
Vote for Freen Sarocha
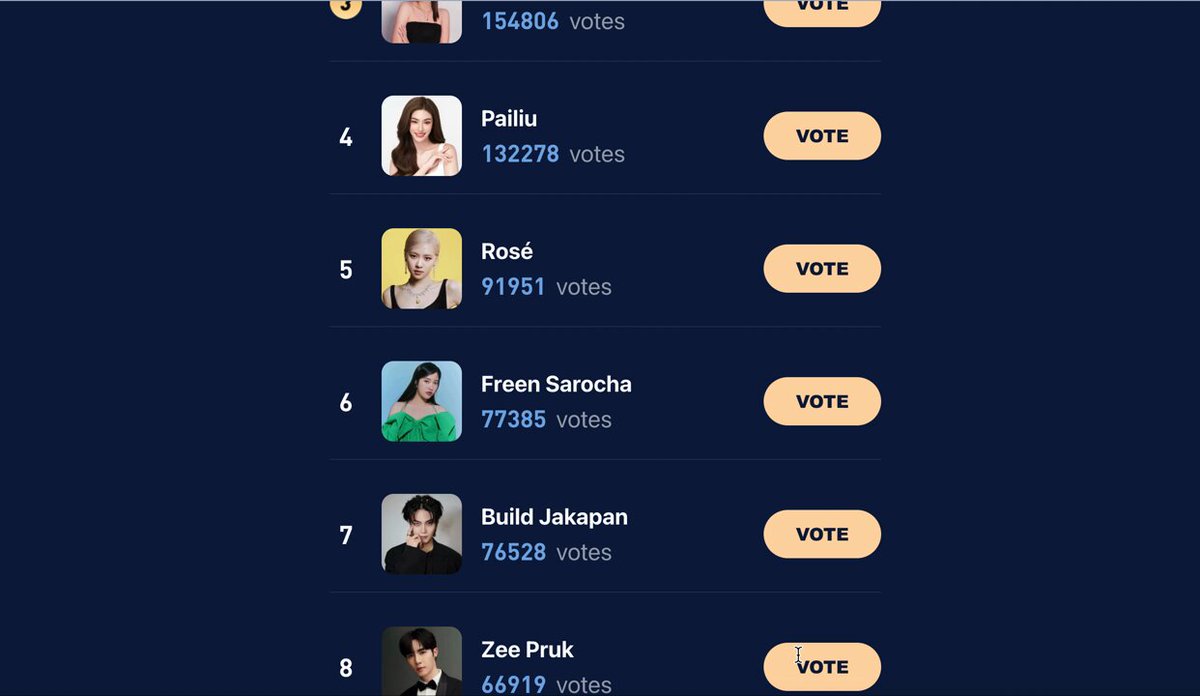coord(822,401)
